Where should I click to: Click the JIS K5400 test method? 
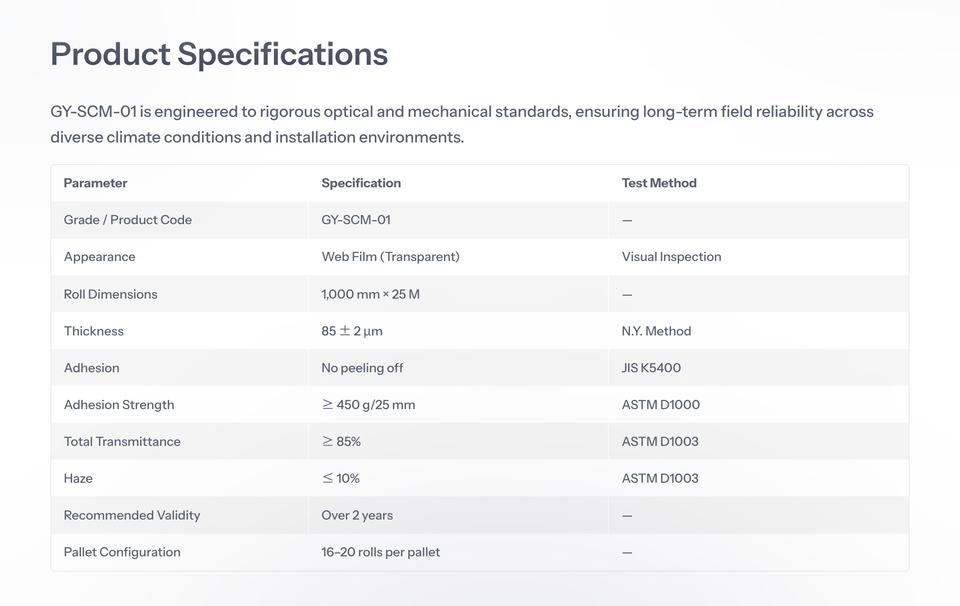coord(651,368)
